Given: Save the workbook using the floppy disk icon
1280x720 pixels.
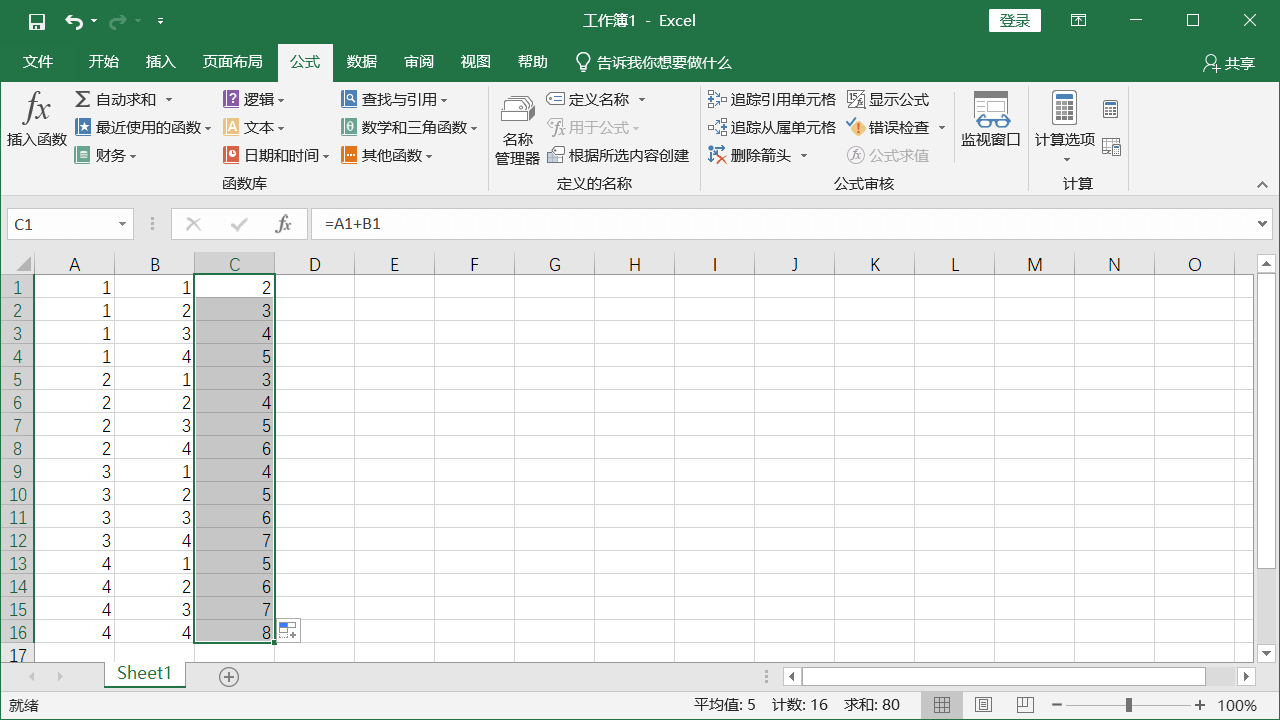Looking at the screenshot, I should click(37, 21).
